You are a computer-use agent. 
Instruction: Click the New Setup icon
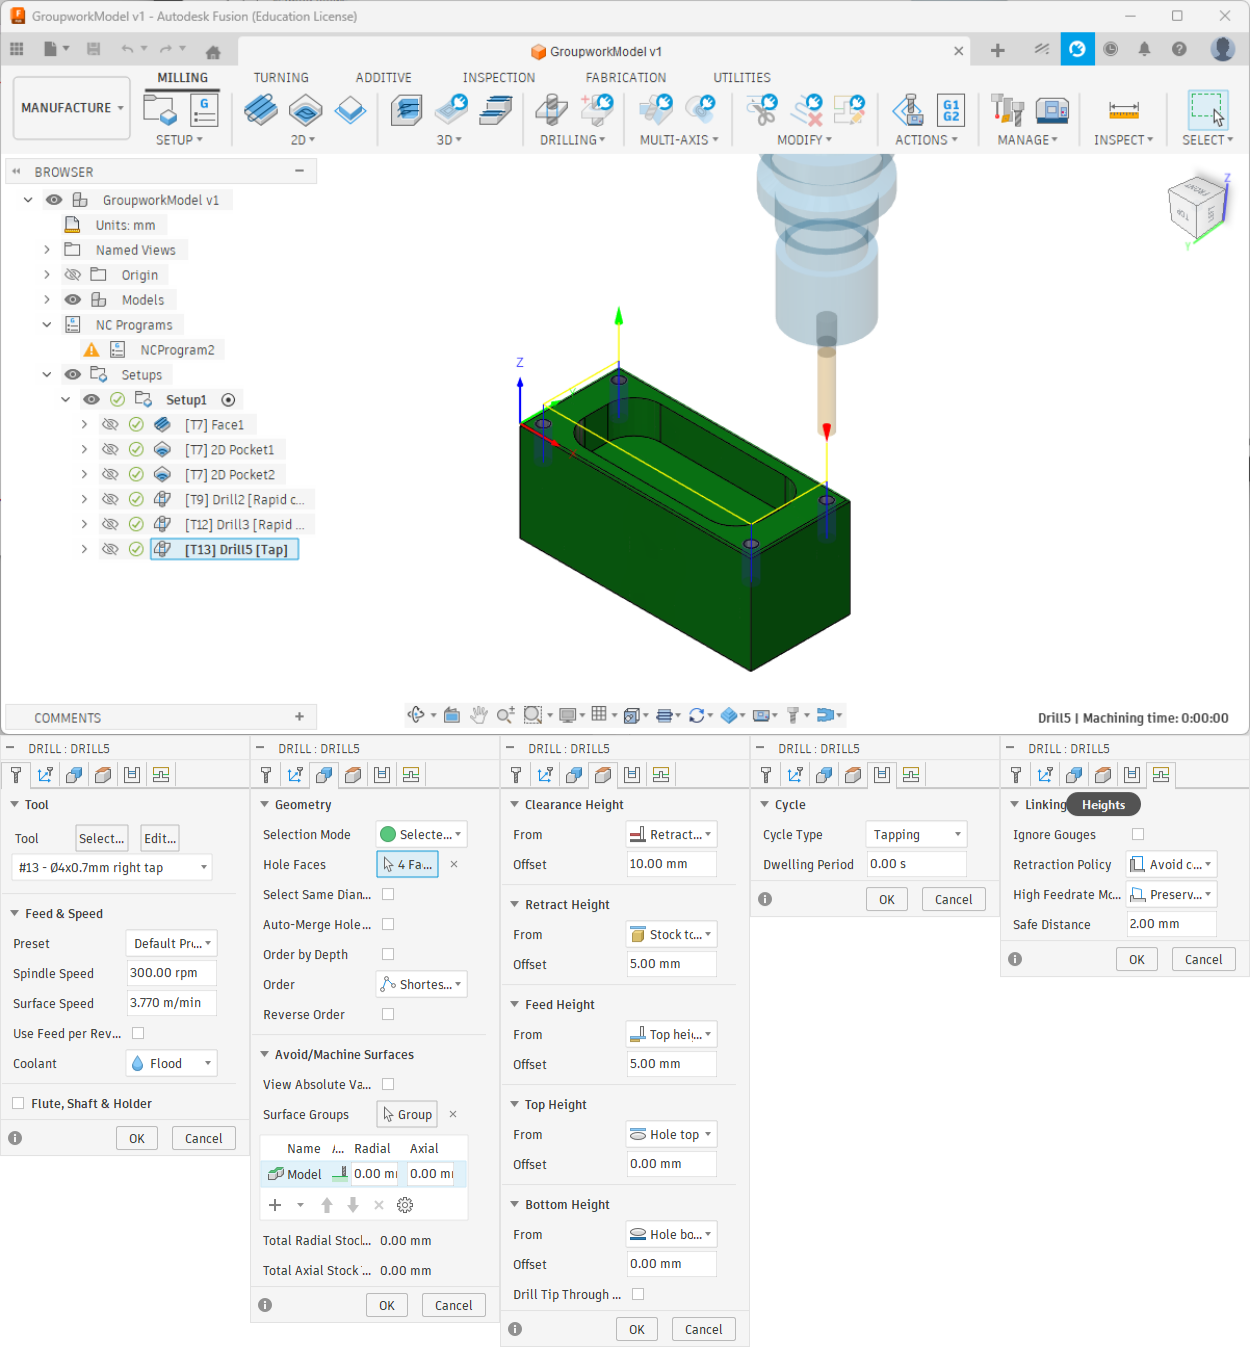160,109
